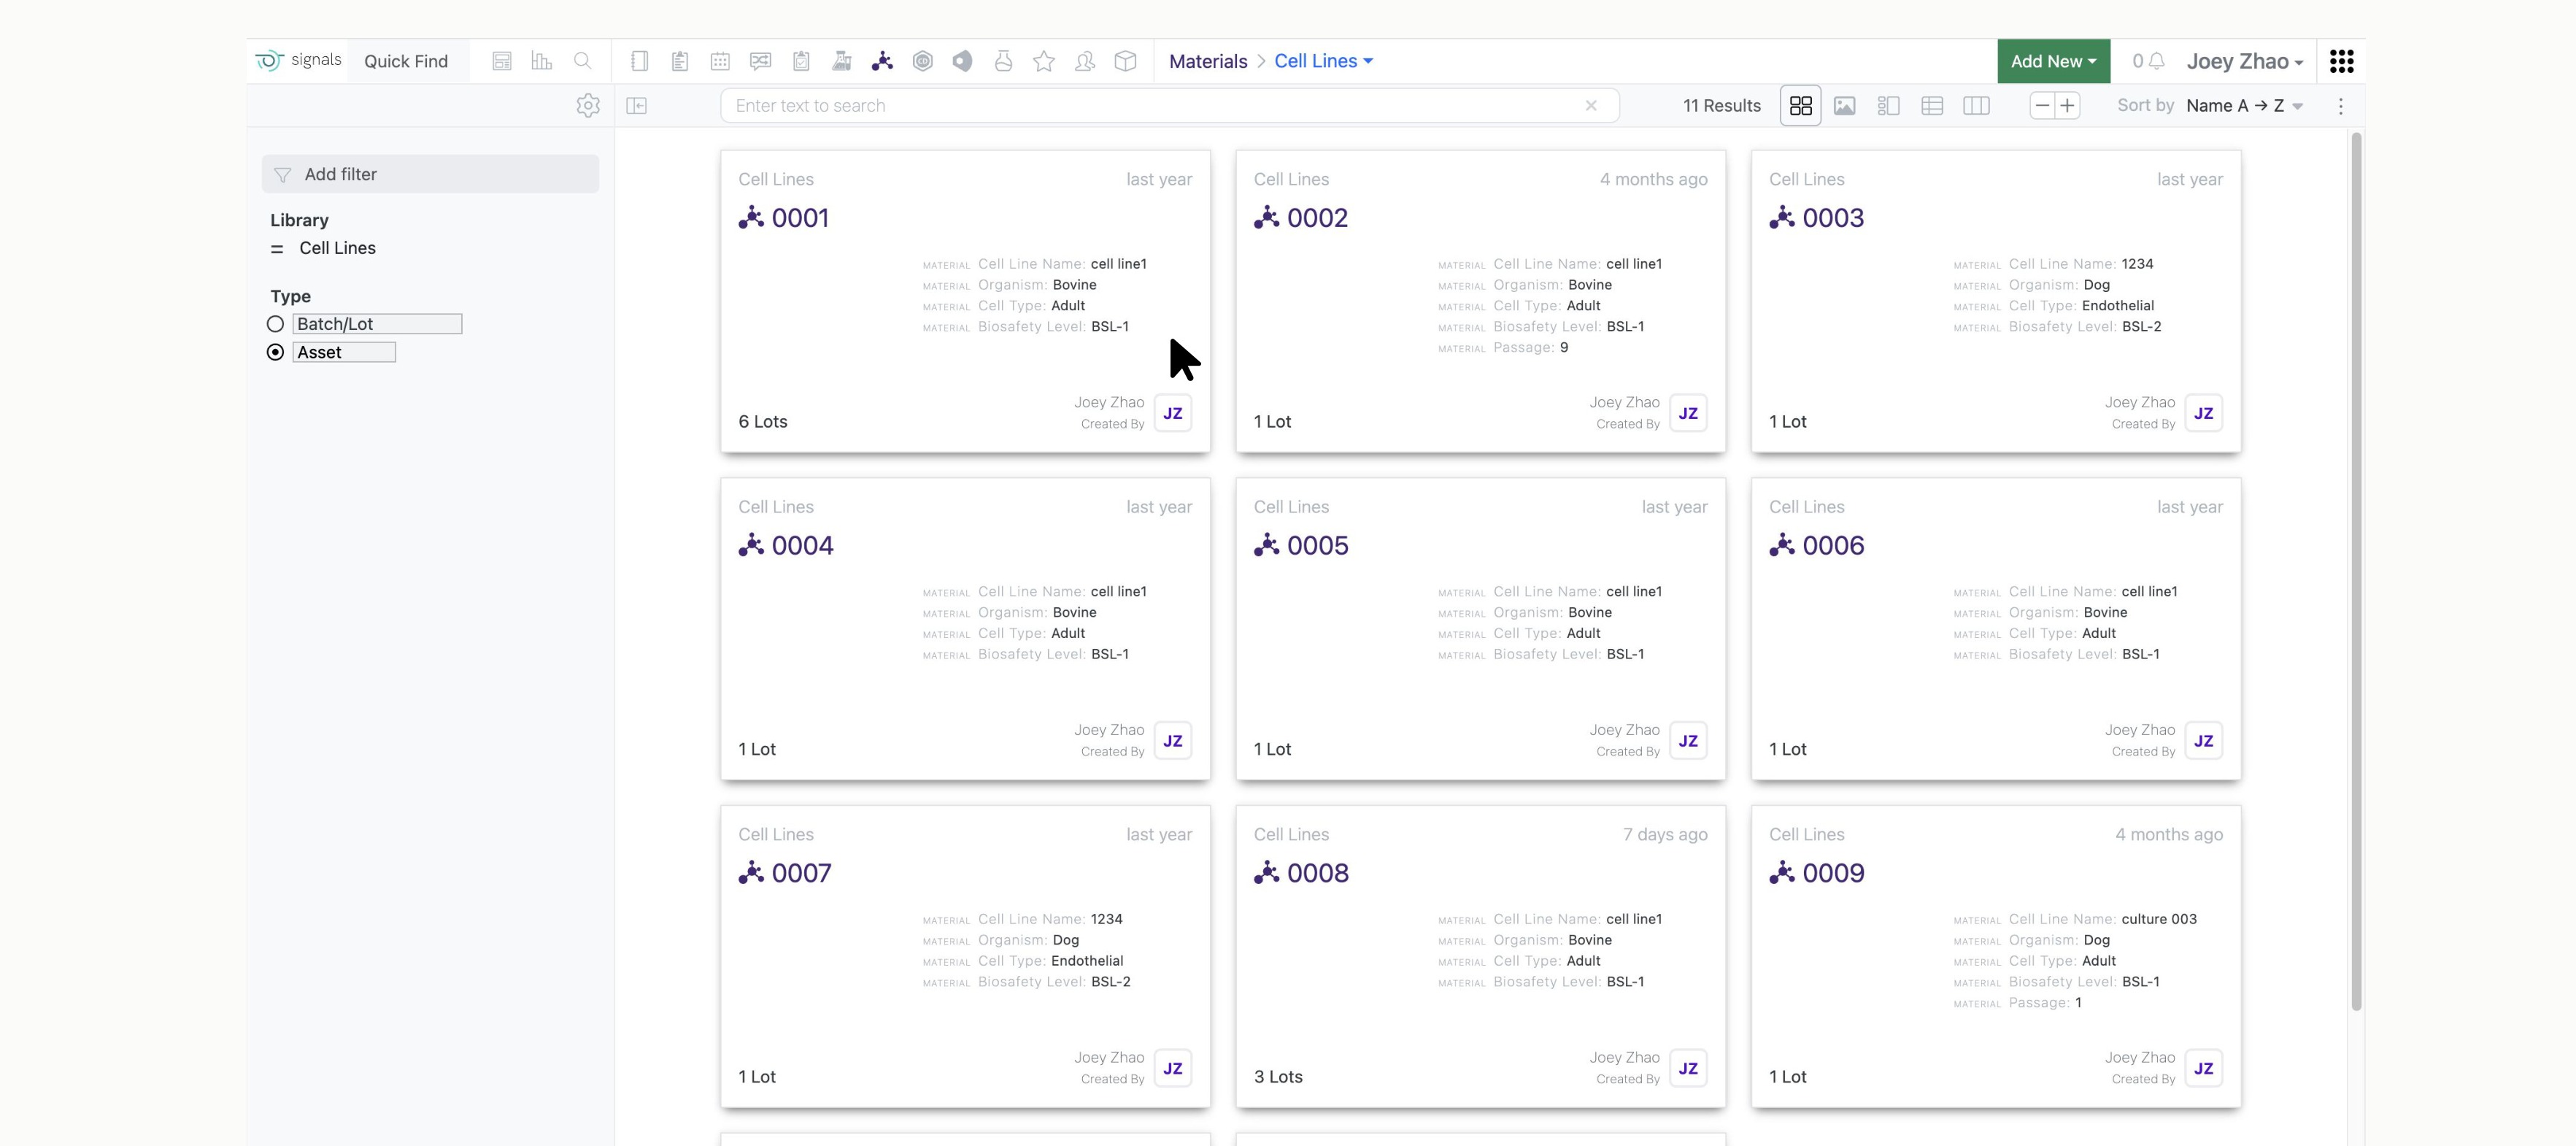Screen dimensions: 2576x1146
Task: Open the Cell Lines breadcrumb dropdown
Action: [1323, 61]
